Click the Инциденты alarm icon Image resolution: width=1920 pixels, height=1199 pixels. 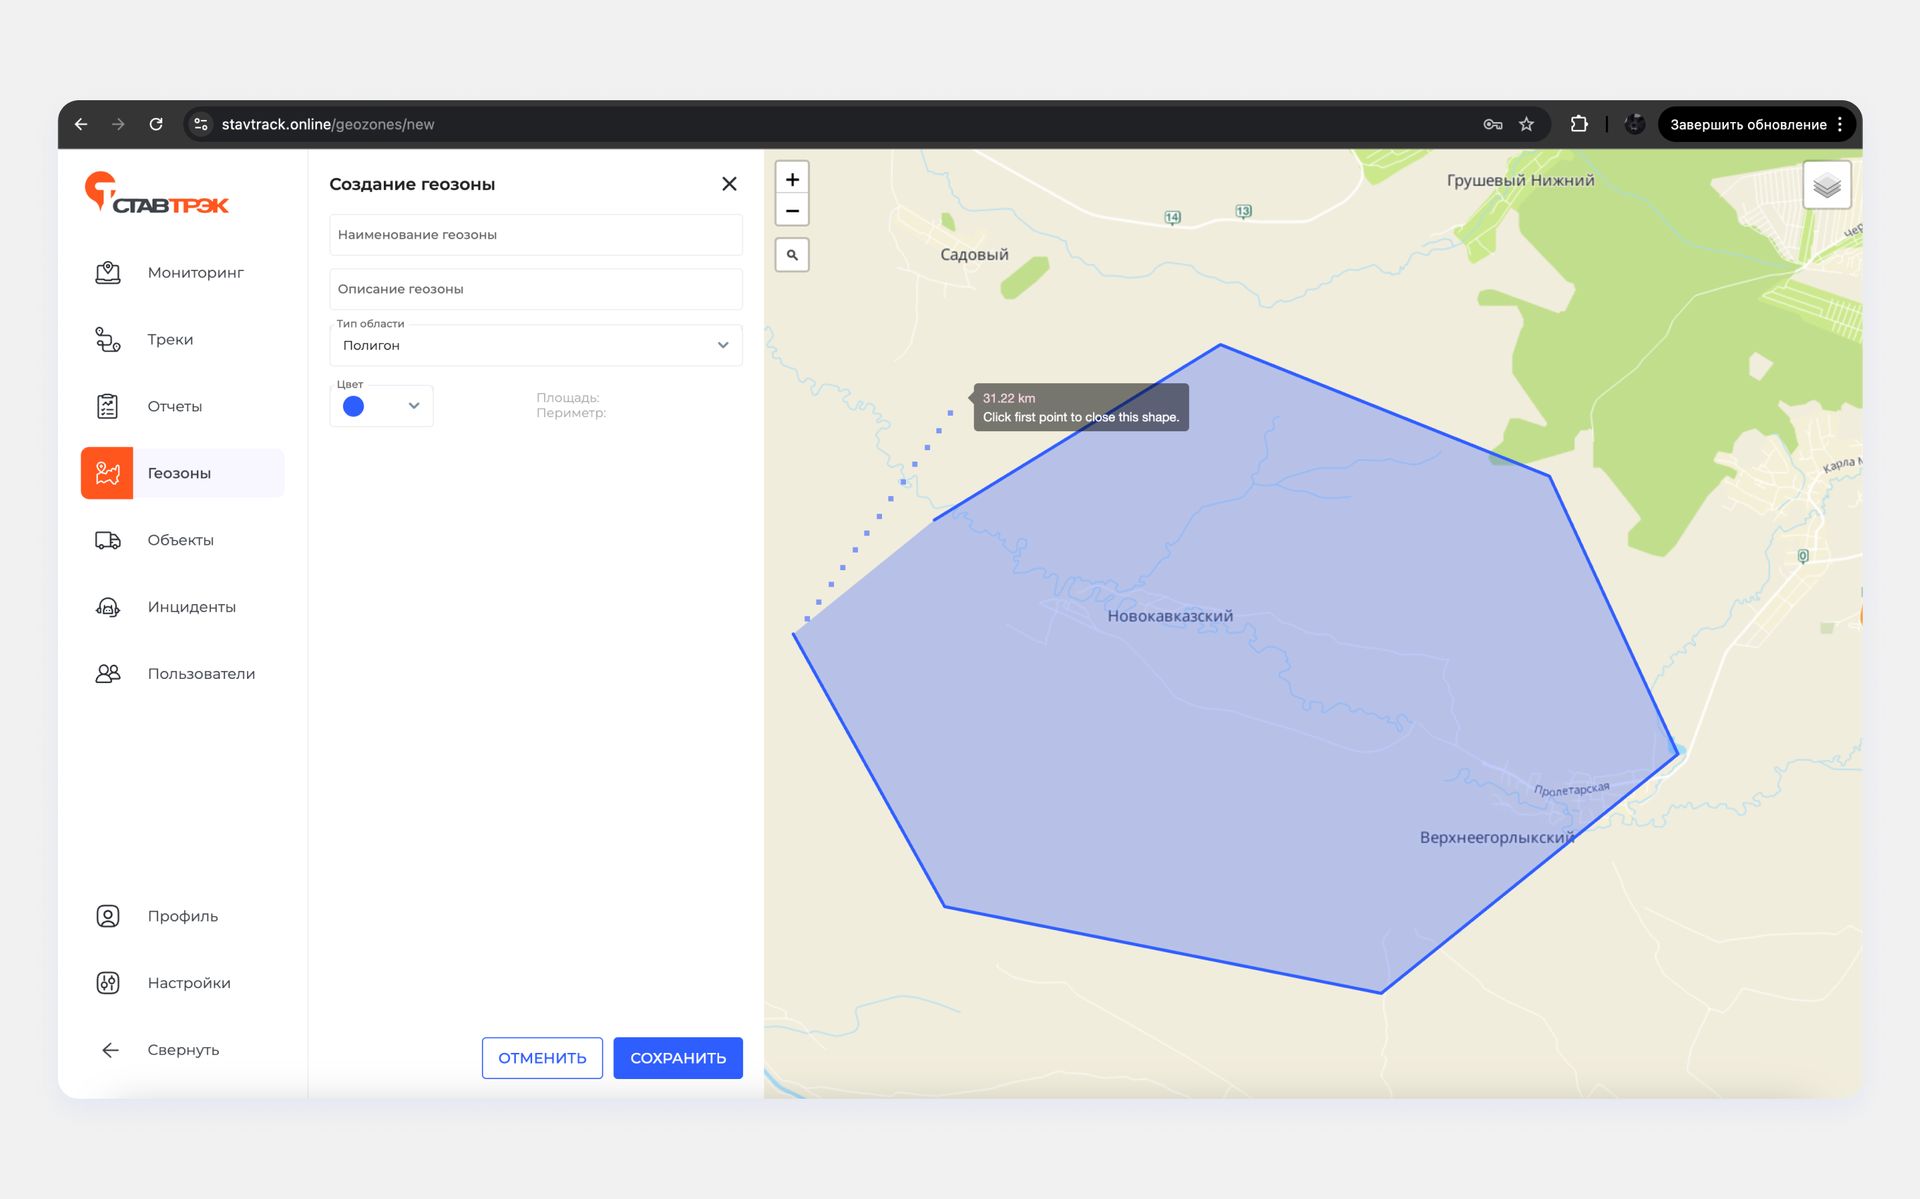pyautogui.click(x=108, y=607)
